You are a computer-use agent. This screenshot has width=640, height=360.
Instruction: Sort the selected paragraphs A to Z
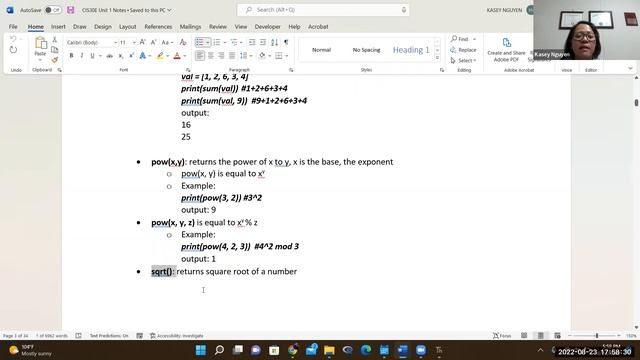coord(274,42)
